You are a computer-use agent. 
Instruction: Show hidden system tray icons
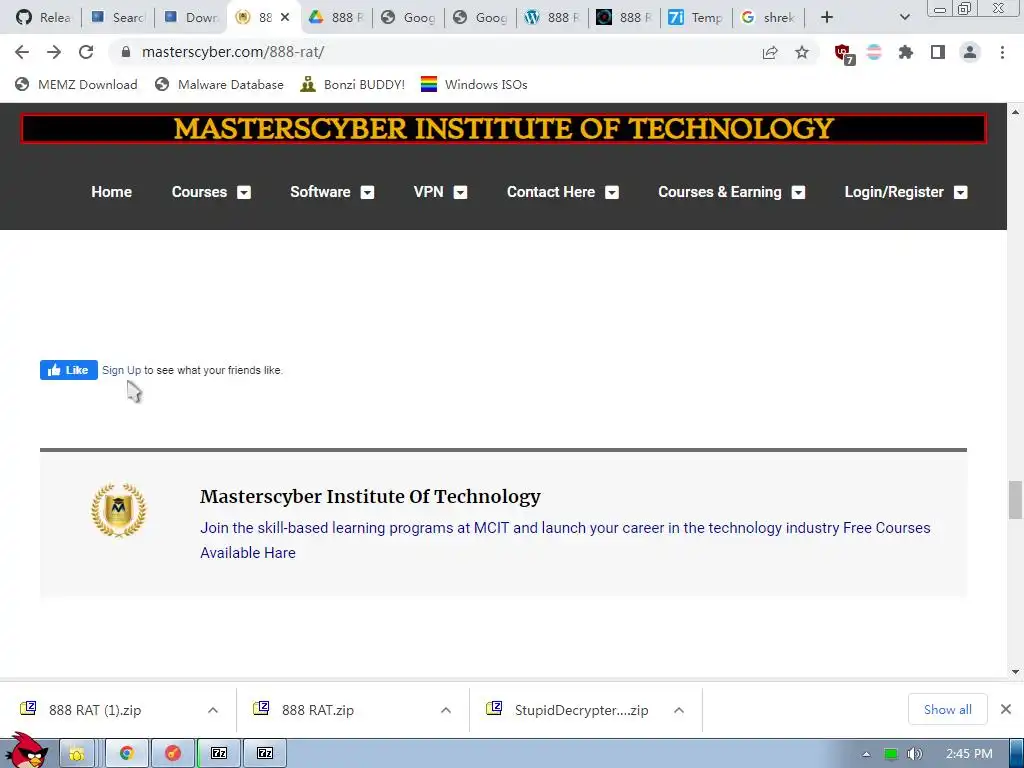(x=866, y=754)
